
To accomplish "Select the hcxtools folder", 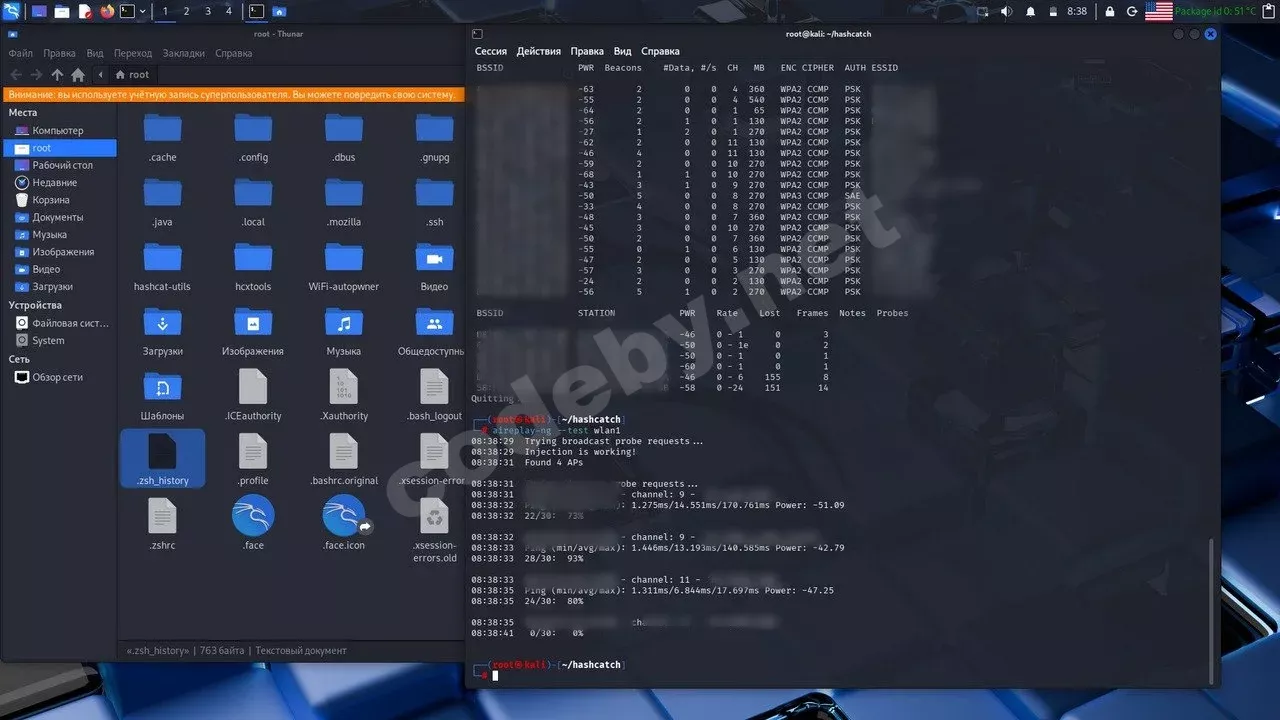I will pyautogui.click(x=253, y=267).
